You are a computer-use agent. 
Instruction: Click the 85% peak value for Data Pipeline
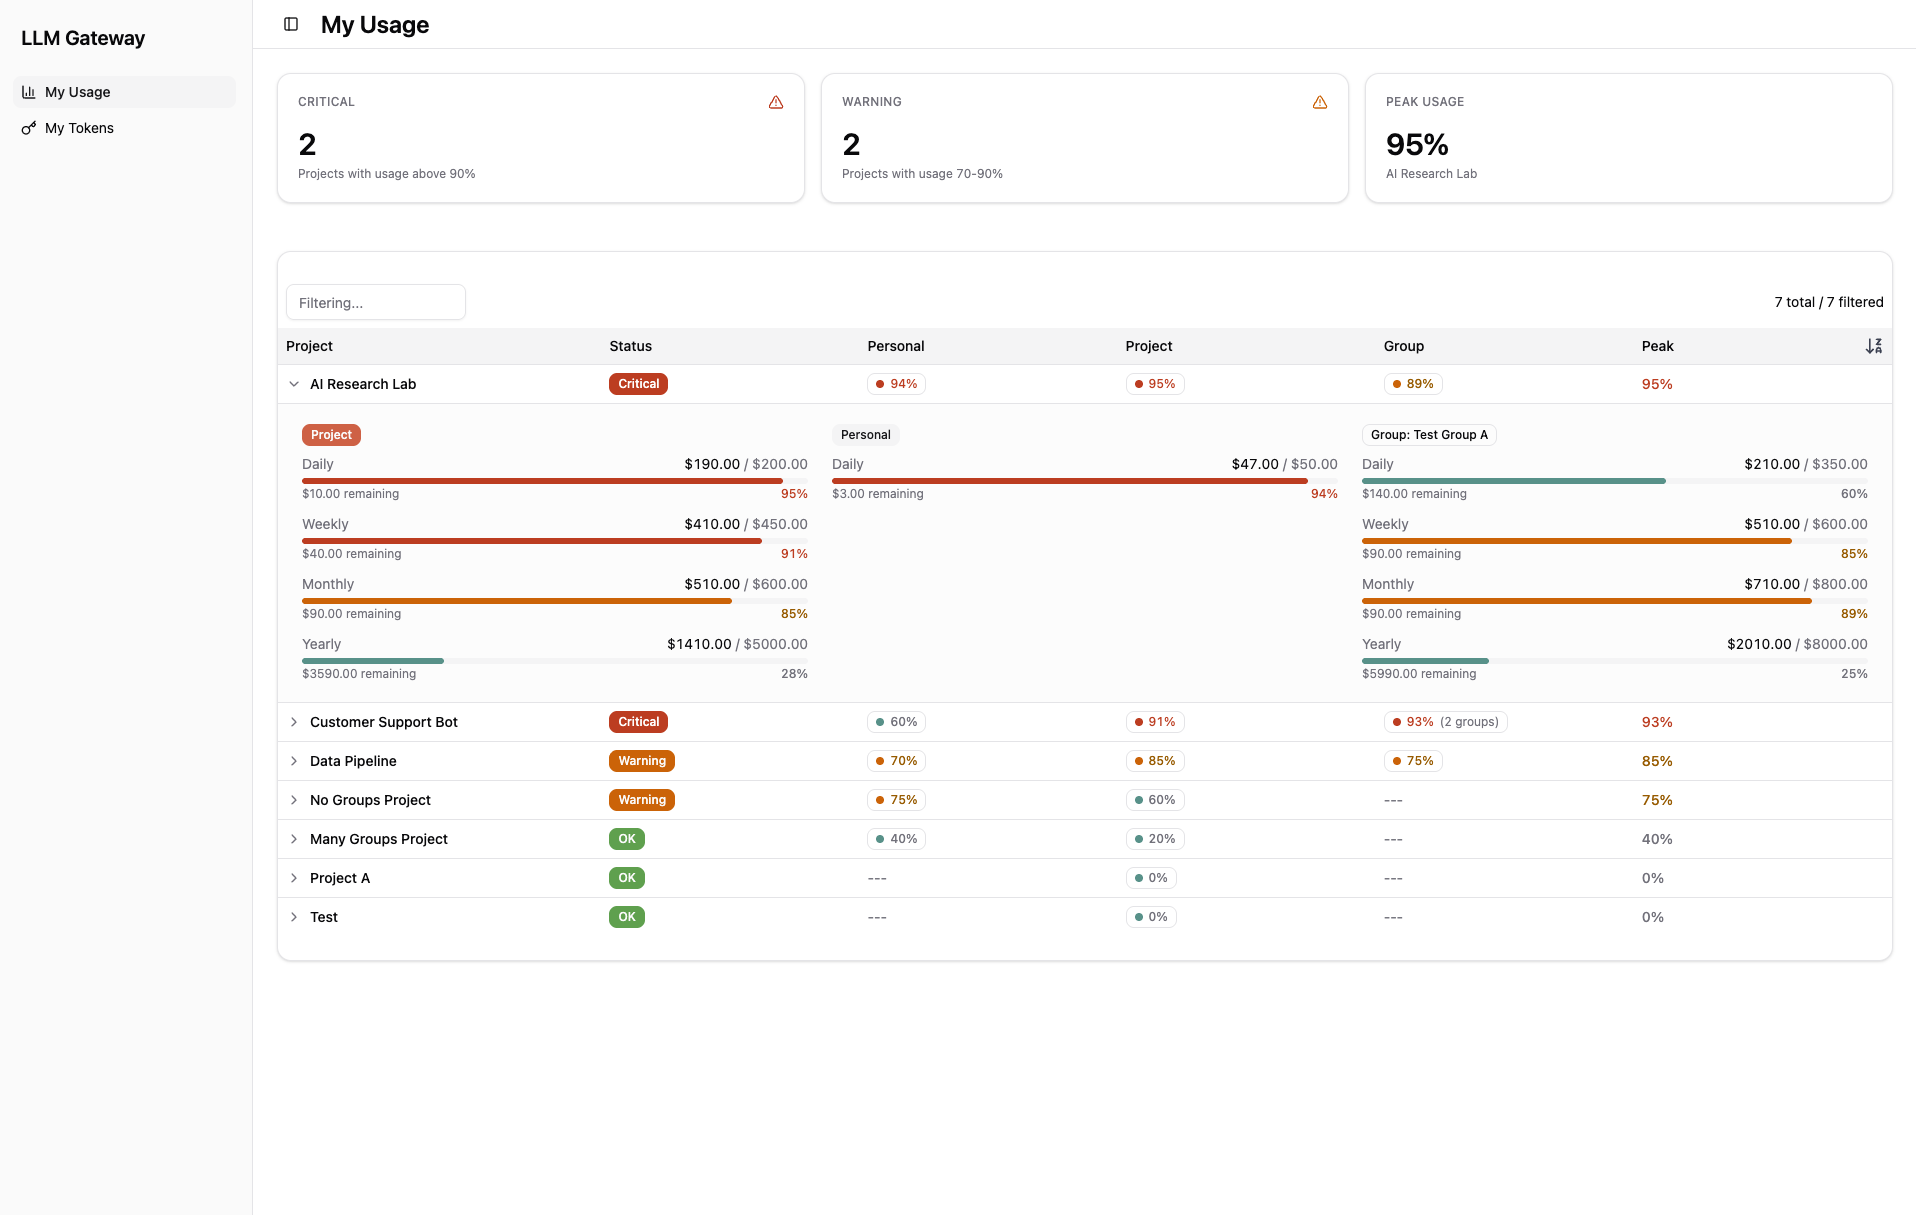[1657, 761]
